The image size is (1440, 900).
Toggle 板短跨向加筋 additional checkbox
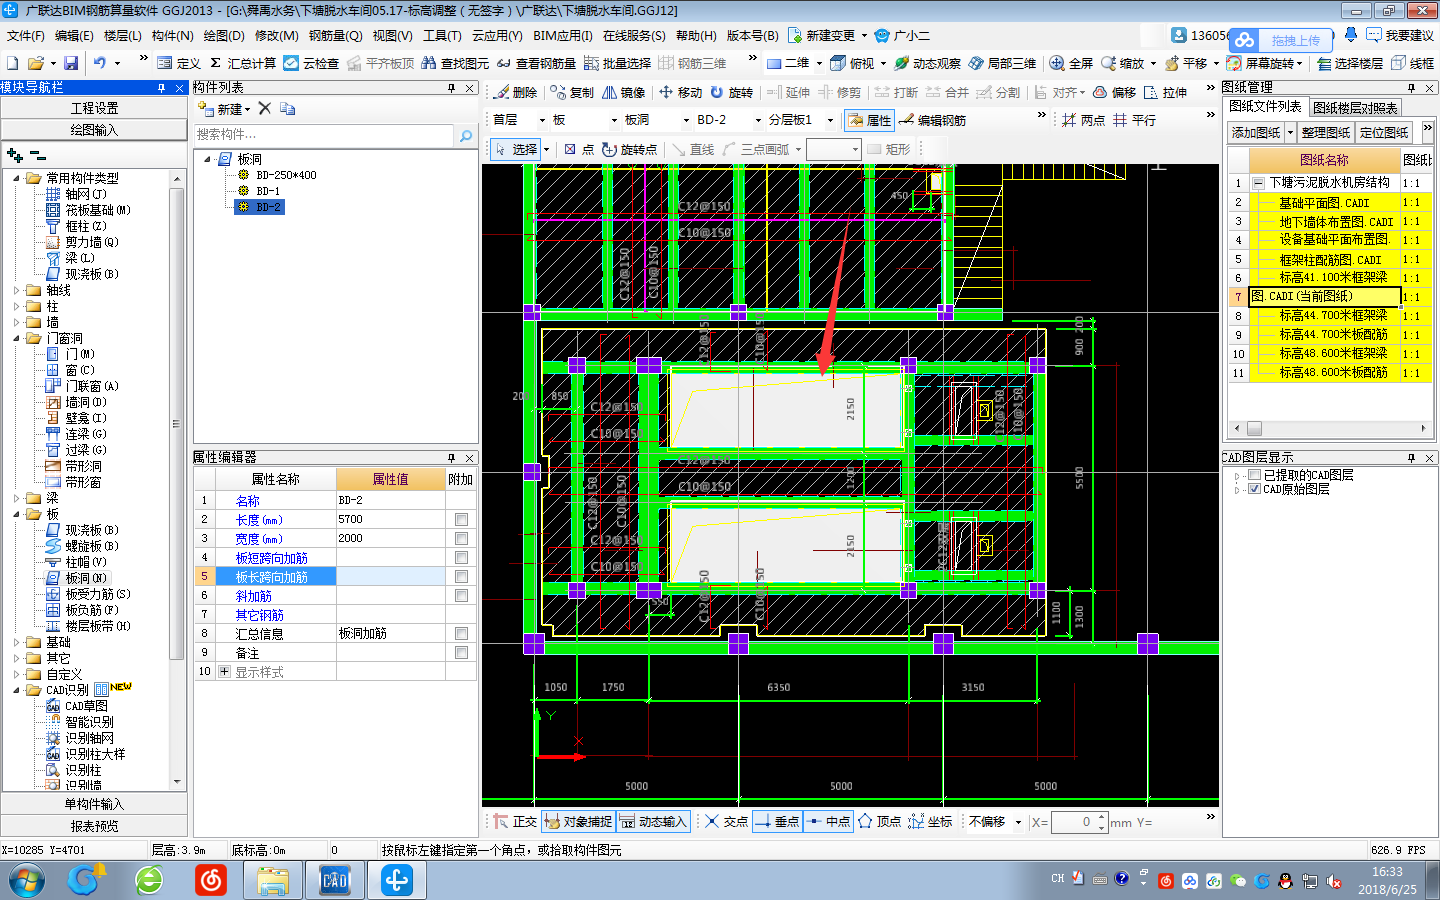point(461,558)
